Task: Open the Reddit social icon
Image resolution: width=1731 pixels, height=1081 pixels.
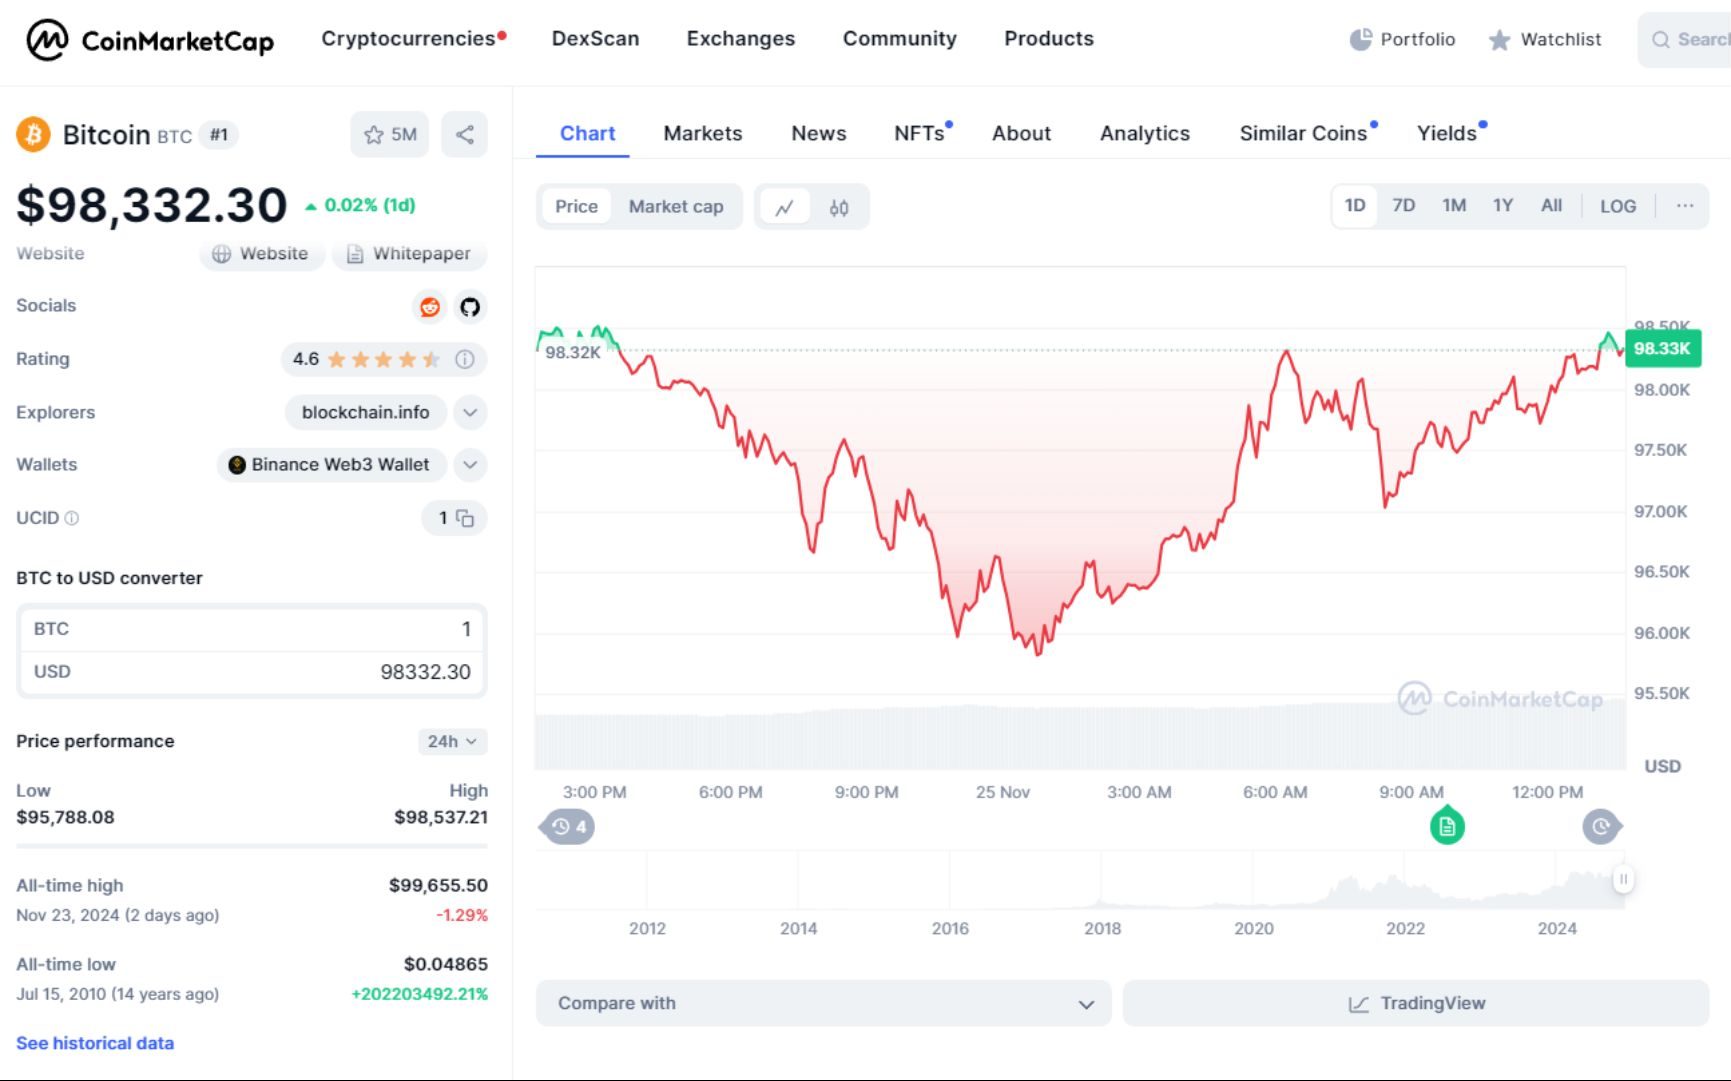Action: 430,308
